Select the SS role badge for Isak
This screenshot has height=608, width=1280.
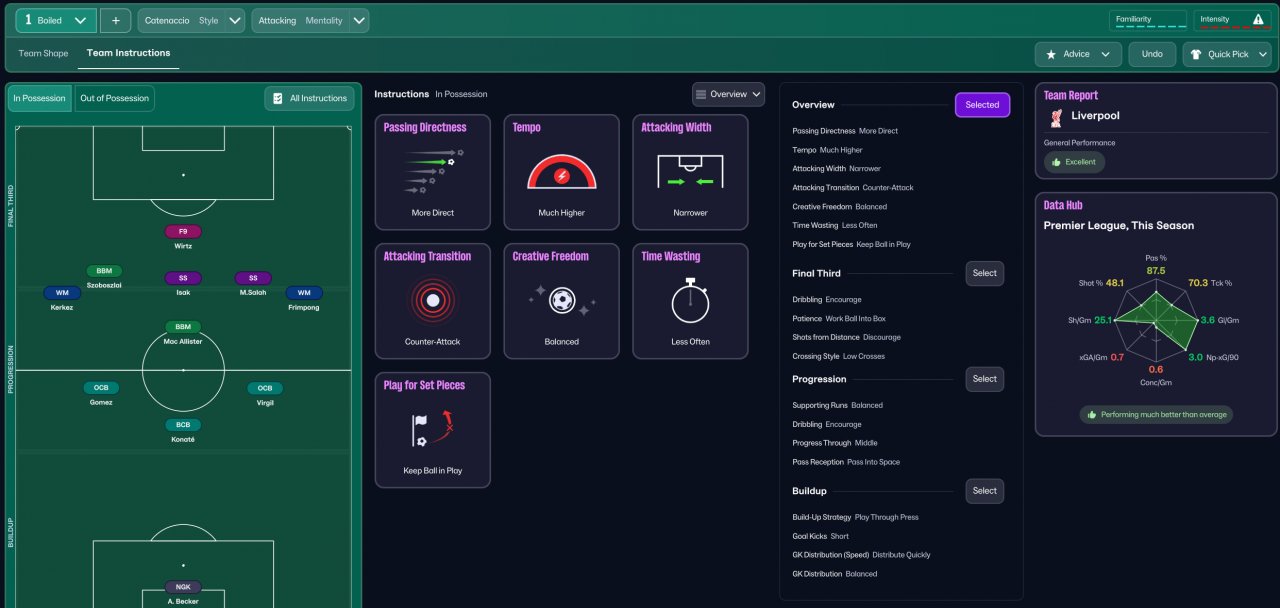(183, 278)
